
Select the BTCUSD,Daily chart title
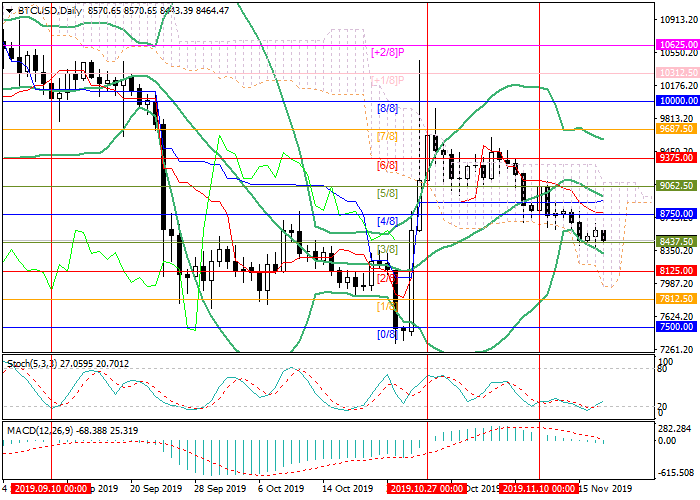point(49,10)
